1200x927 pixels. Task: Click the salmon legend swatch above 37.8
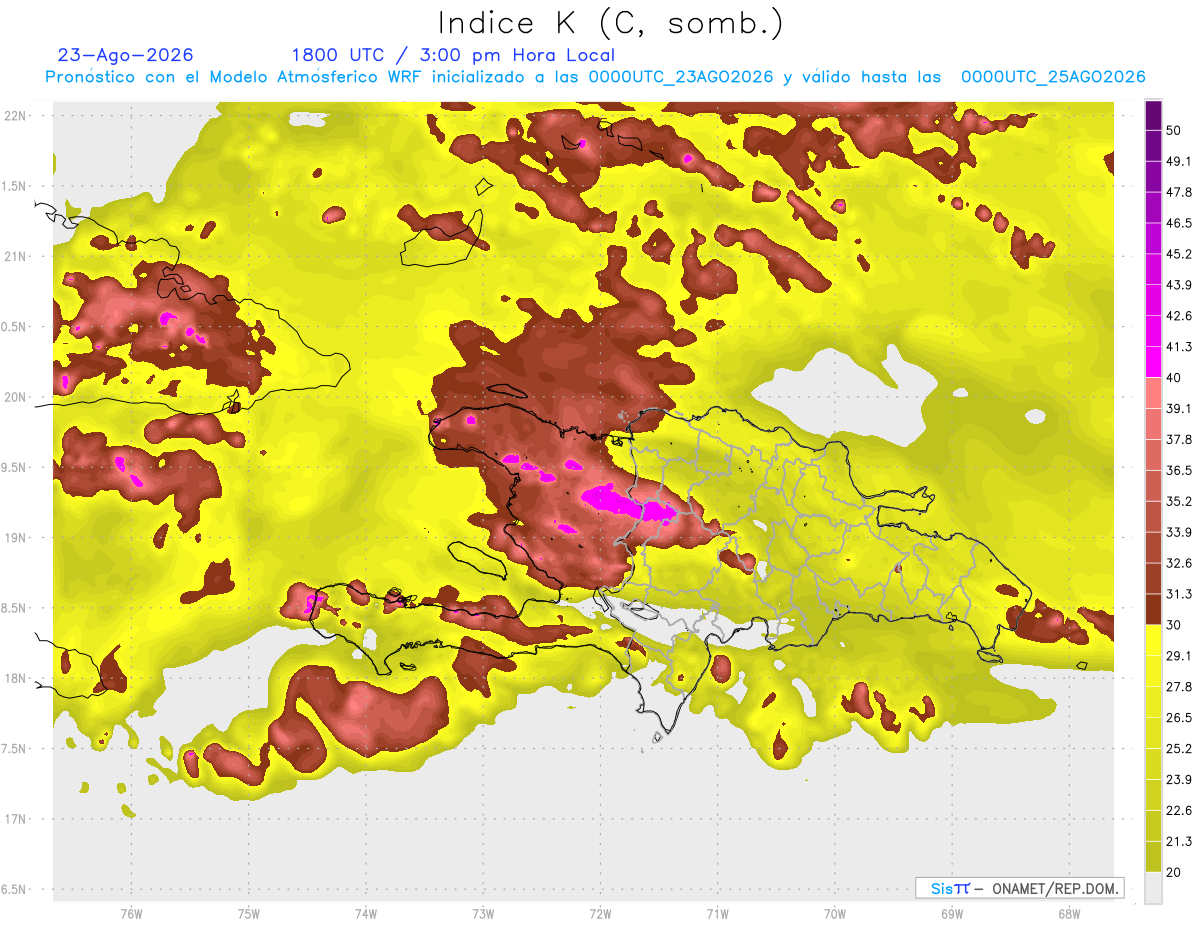pyautogui.click(x=1153, y=424)
